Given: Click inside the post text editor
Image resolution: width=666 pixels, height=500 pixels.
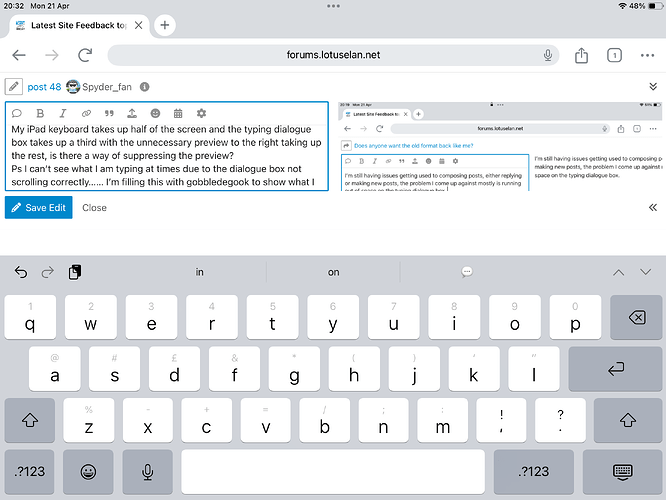Looking at the screenshot, I should [166, 156].
